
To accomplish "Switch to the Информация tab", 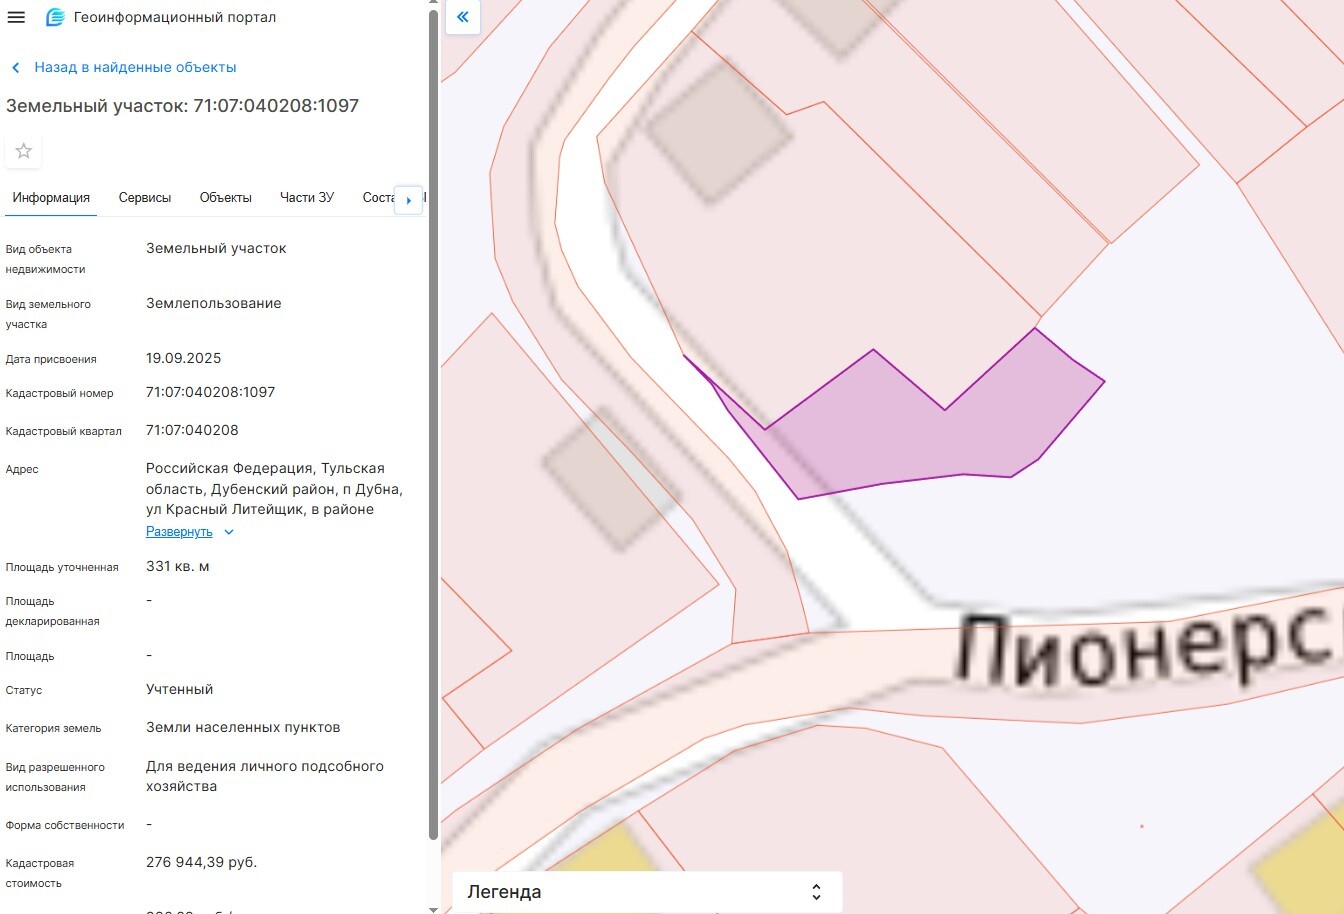I will pos(51,198).
